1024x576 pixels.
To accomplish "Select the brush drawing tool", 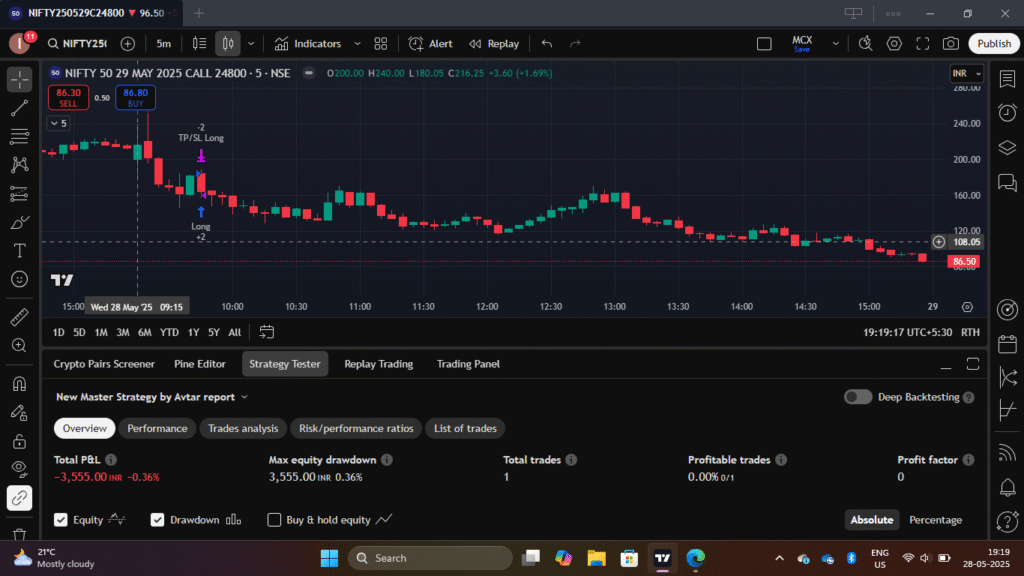I will point(20,223).
